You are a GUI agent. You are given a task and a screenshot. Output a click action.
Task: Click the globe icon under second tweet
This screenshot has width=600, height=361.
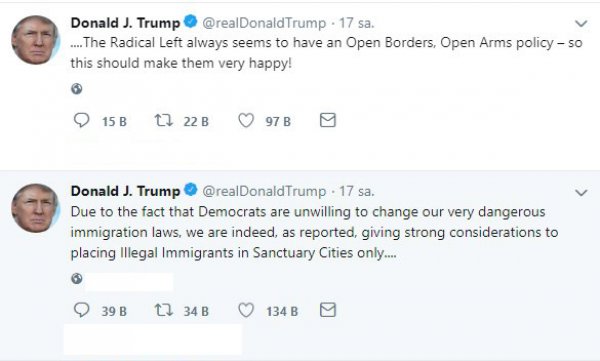pyautogui.click(x=77, y=278)
